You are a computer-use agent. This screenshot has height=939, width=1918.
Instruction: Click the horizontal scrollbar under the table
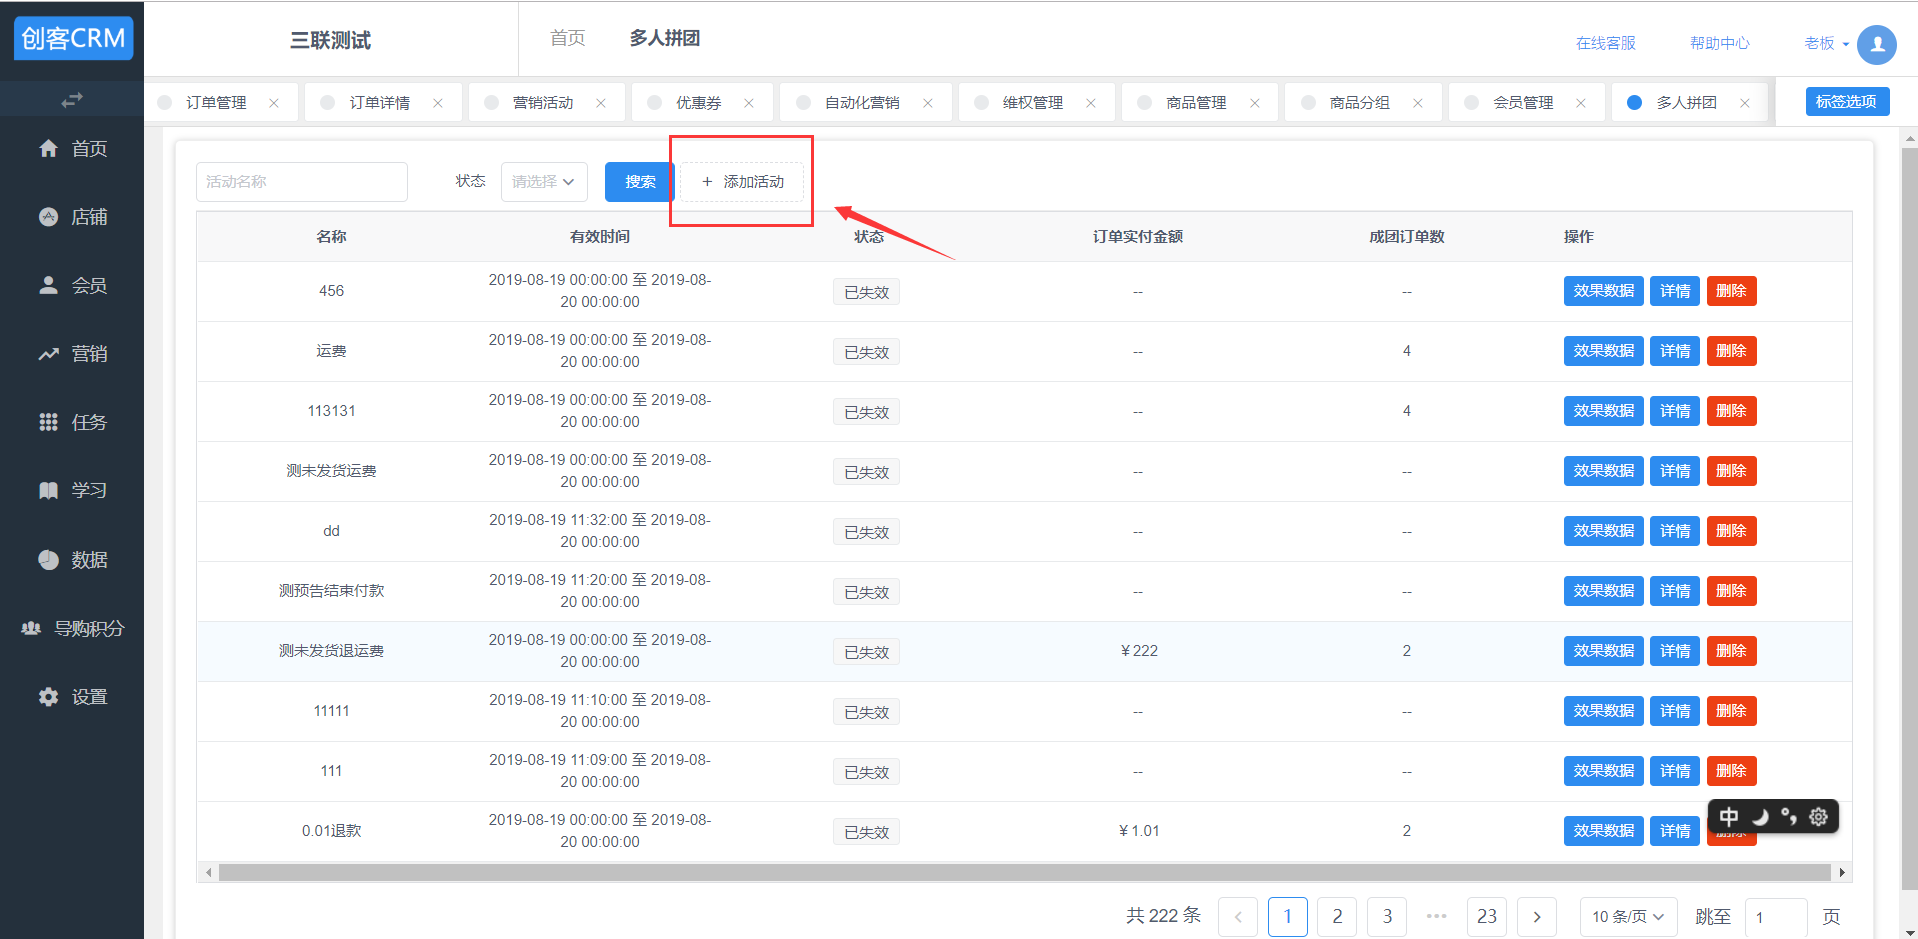tap(1024, 873)
